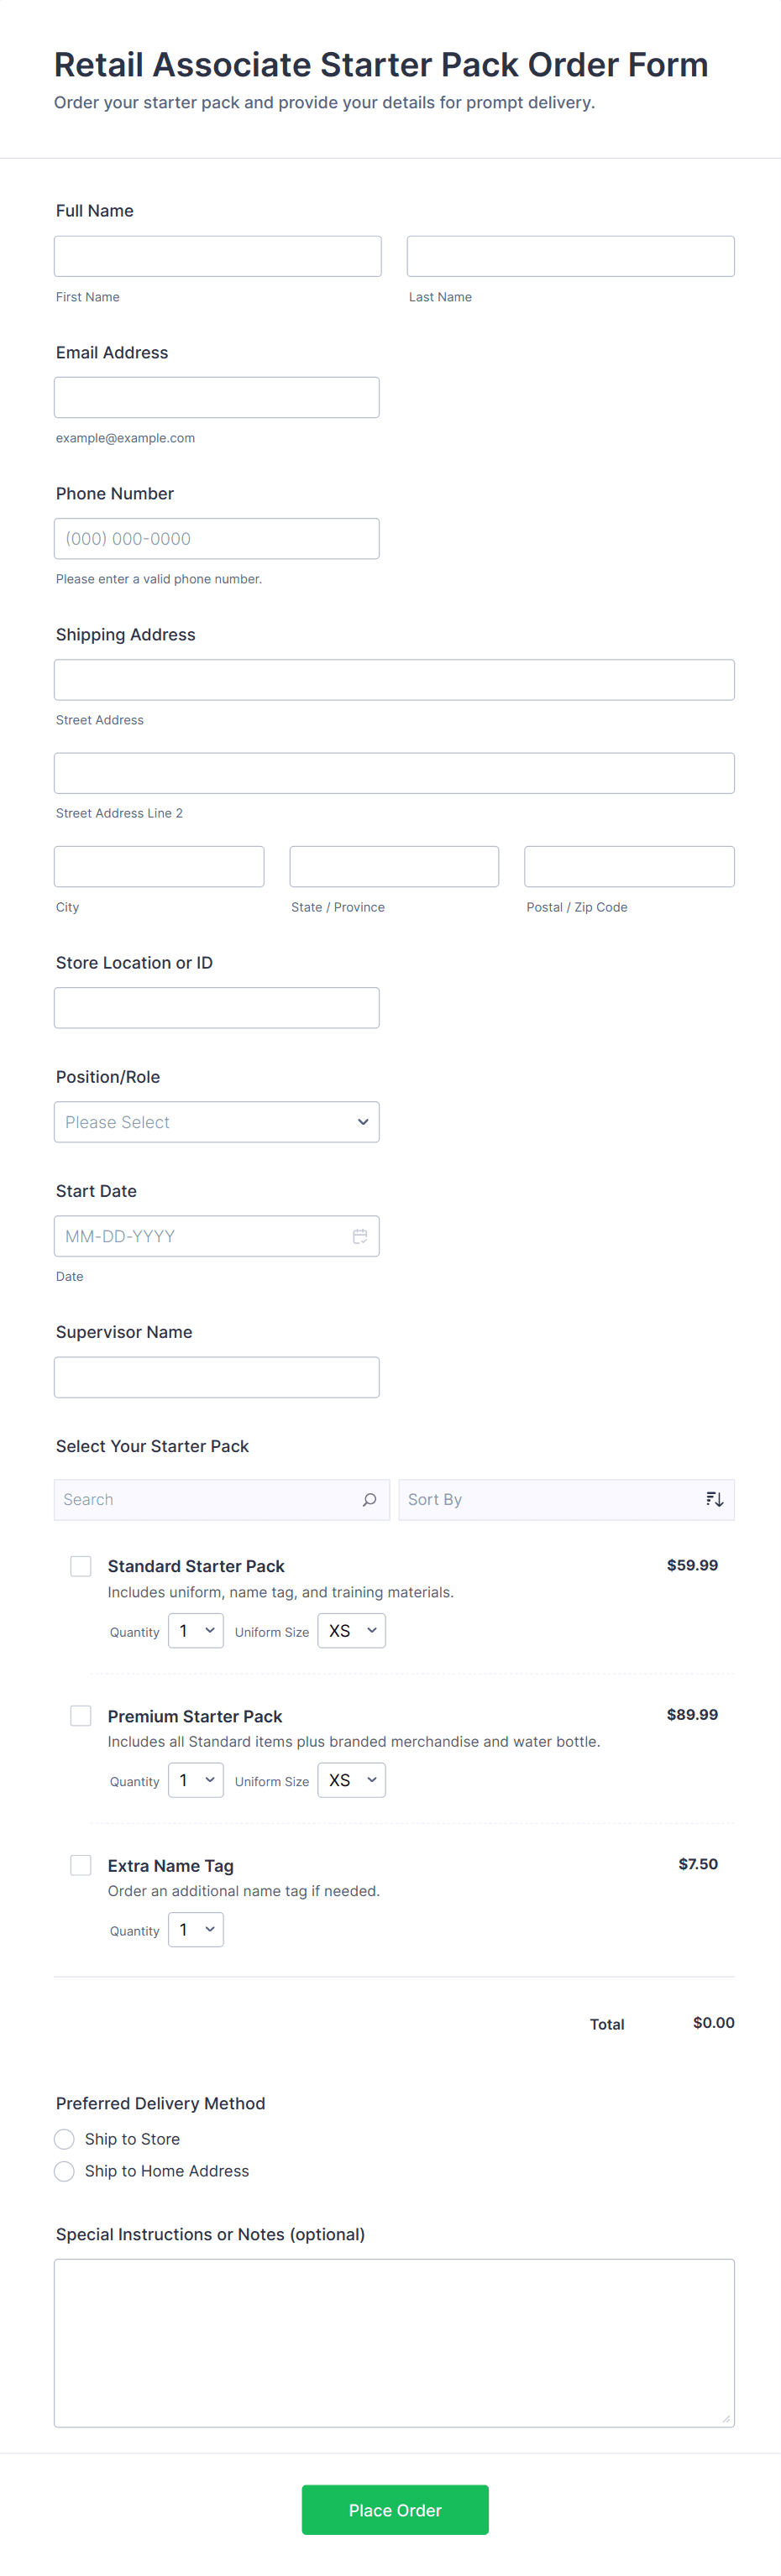
Task: Tick the Extra Name Tag checkbox
Action: click(81, 1864)
